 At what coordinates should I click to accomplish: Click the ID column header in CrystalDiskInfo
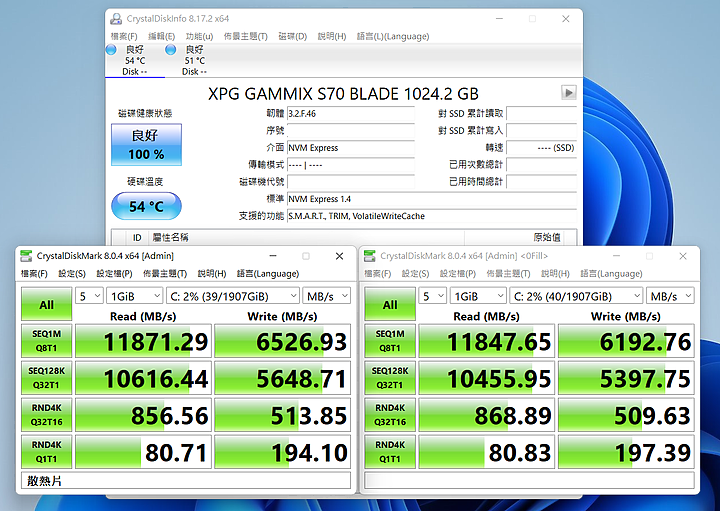point(137,237)
